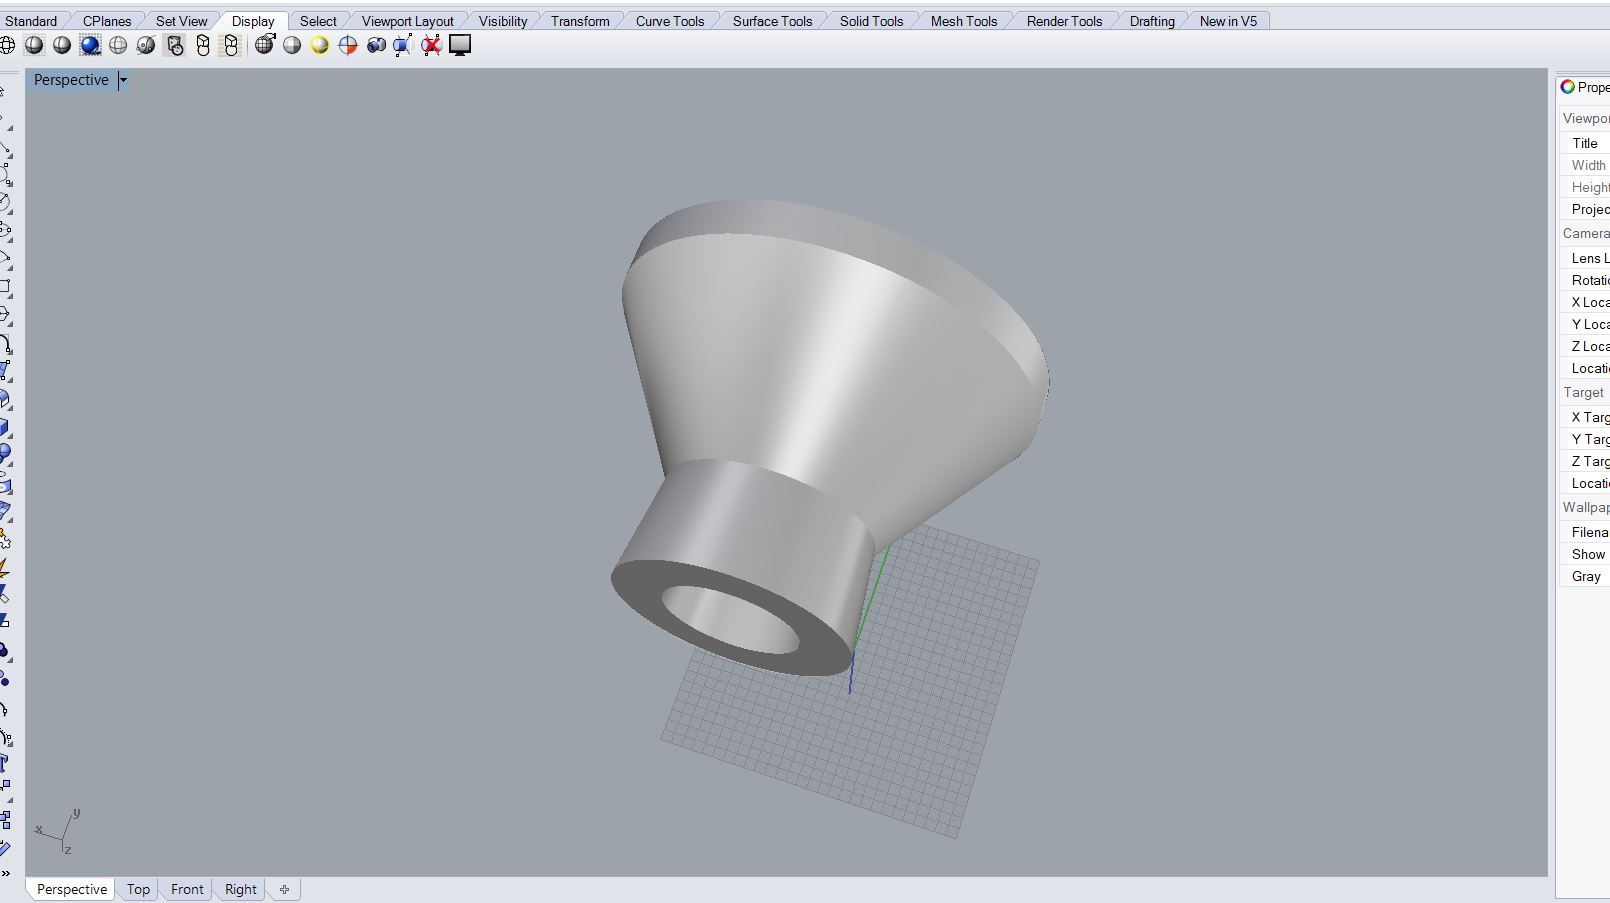Choose the Pen display mode icon
The width and height of the screenshot is (1610, 903).
231,45
